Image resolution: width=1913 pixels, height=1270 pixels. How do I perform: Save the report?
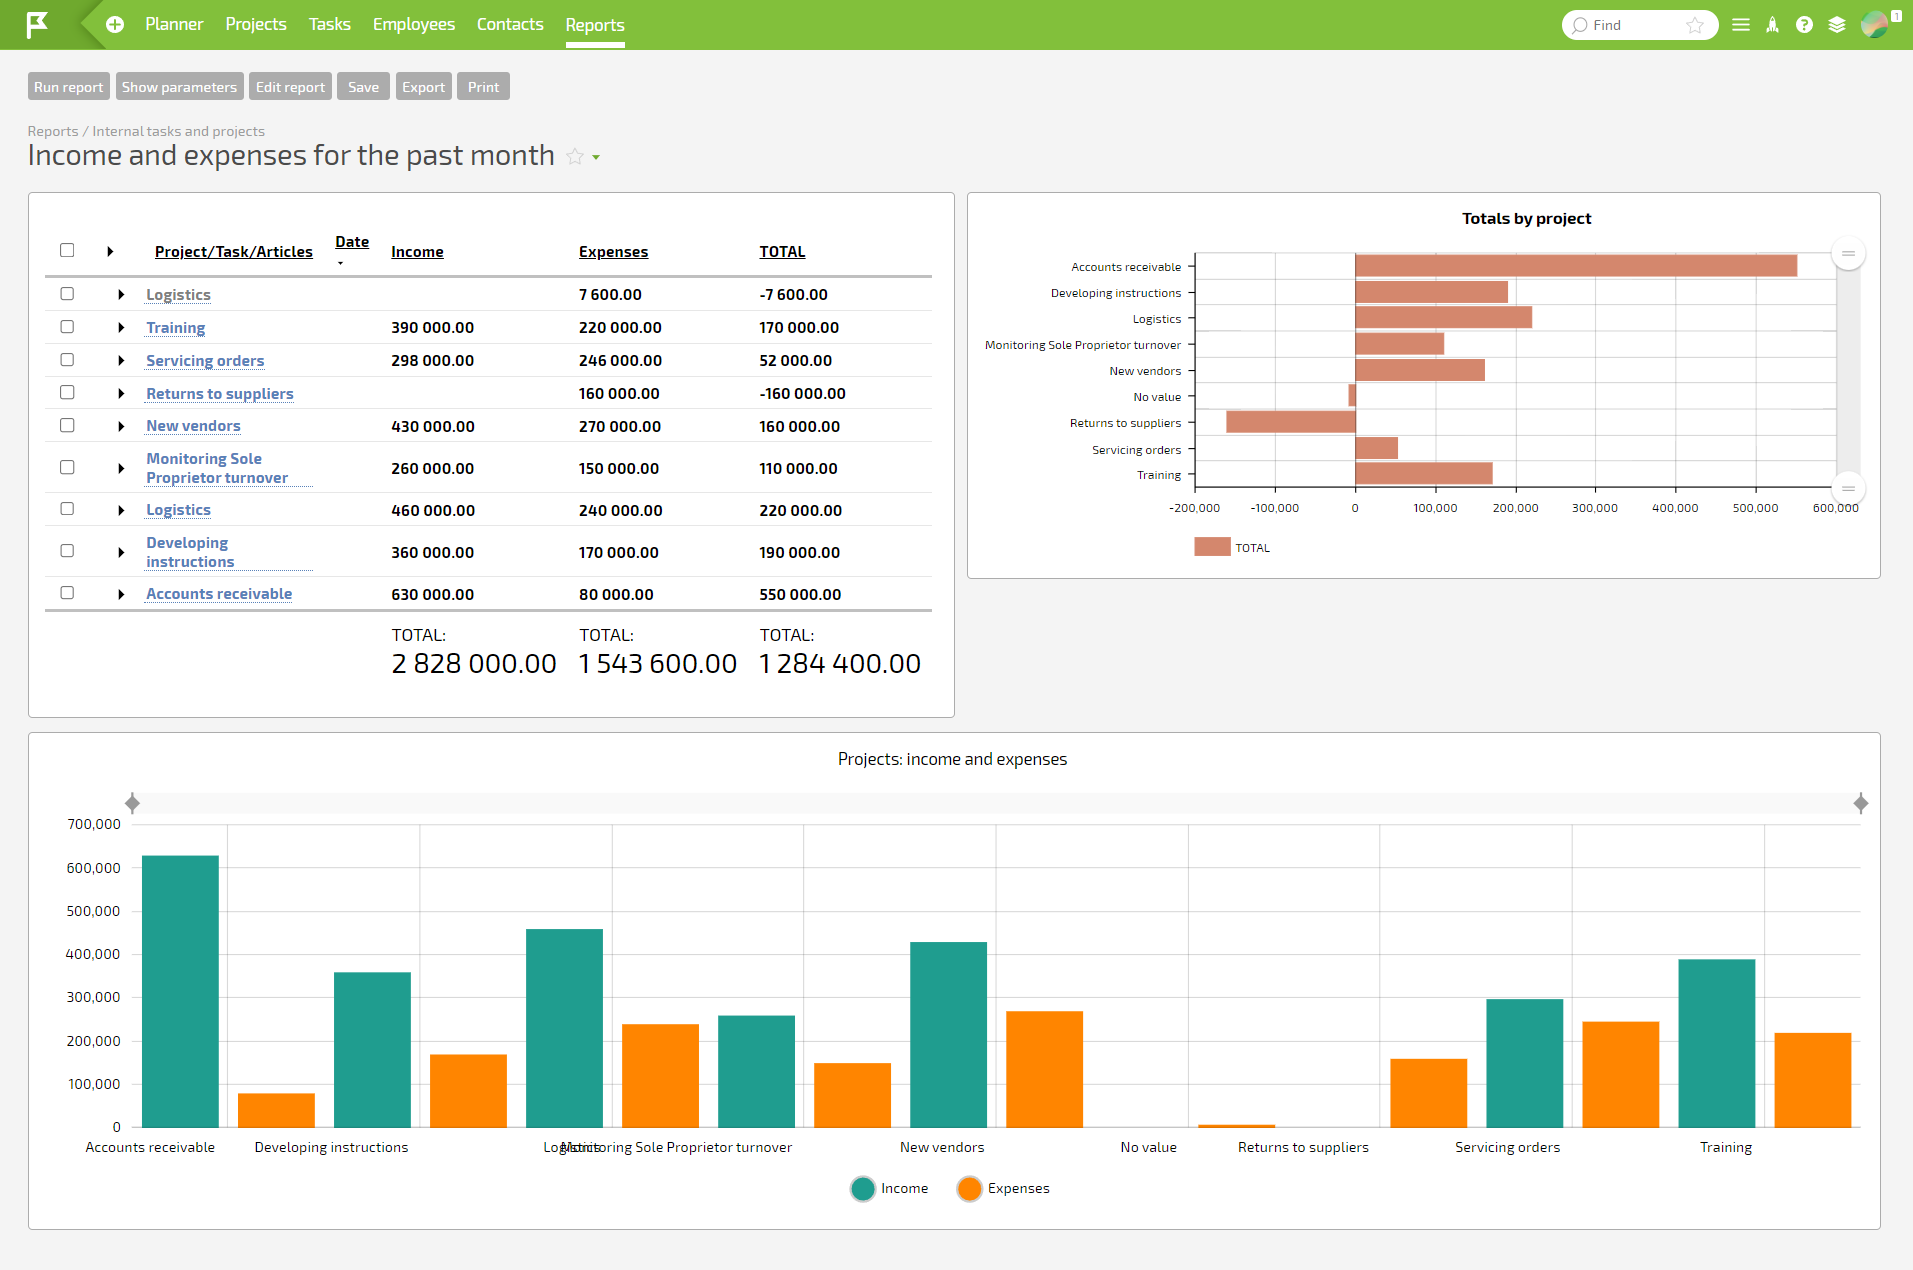click(x=363, y=87)
